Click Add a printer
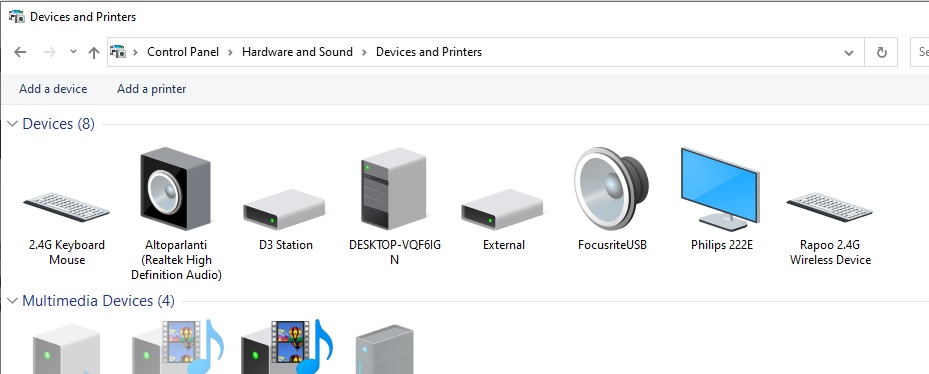 (x=152, y=89)
